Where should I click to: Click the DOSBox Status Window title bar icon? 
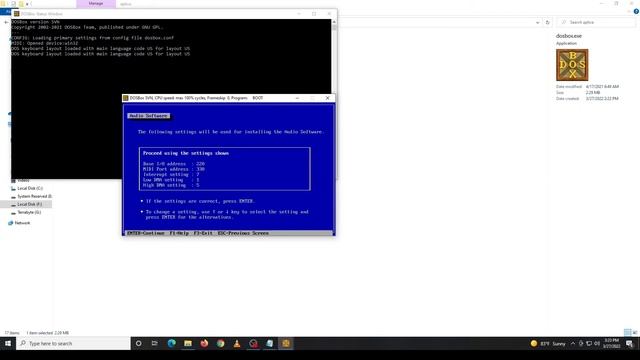(x=17, y=13)
